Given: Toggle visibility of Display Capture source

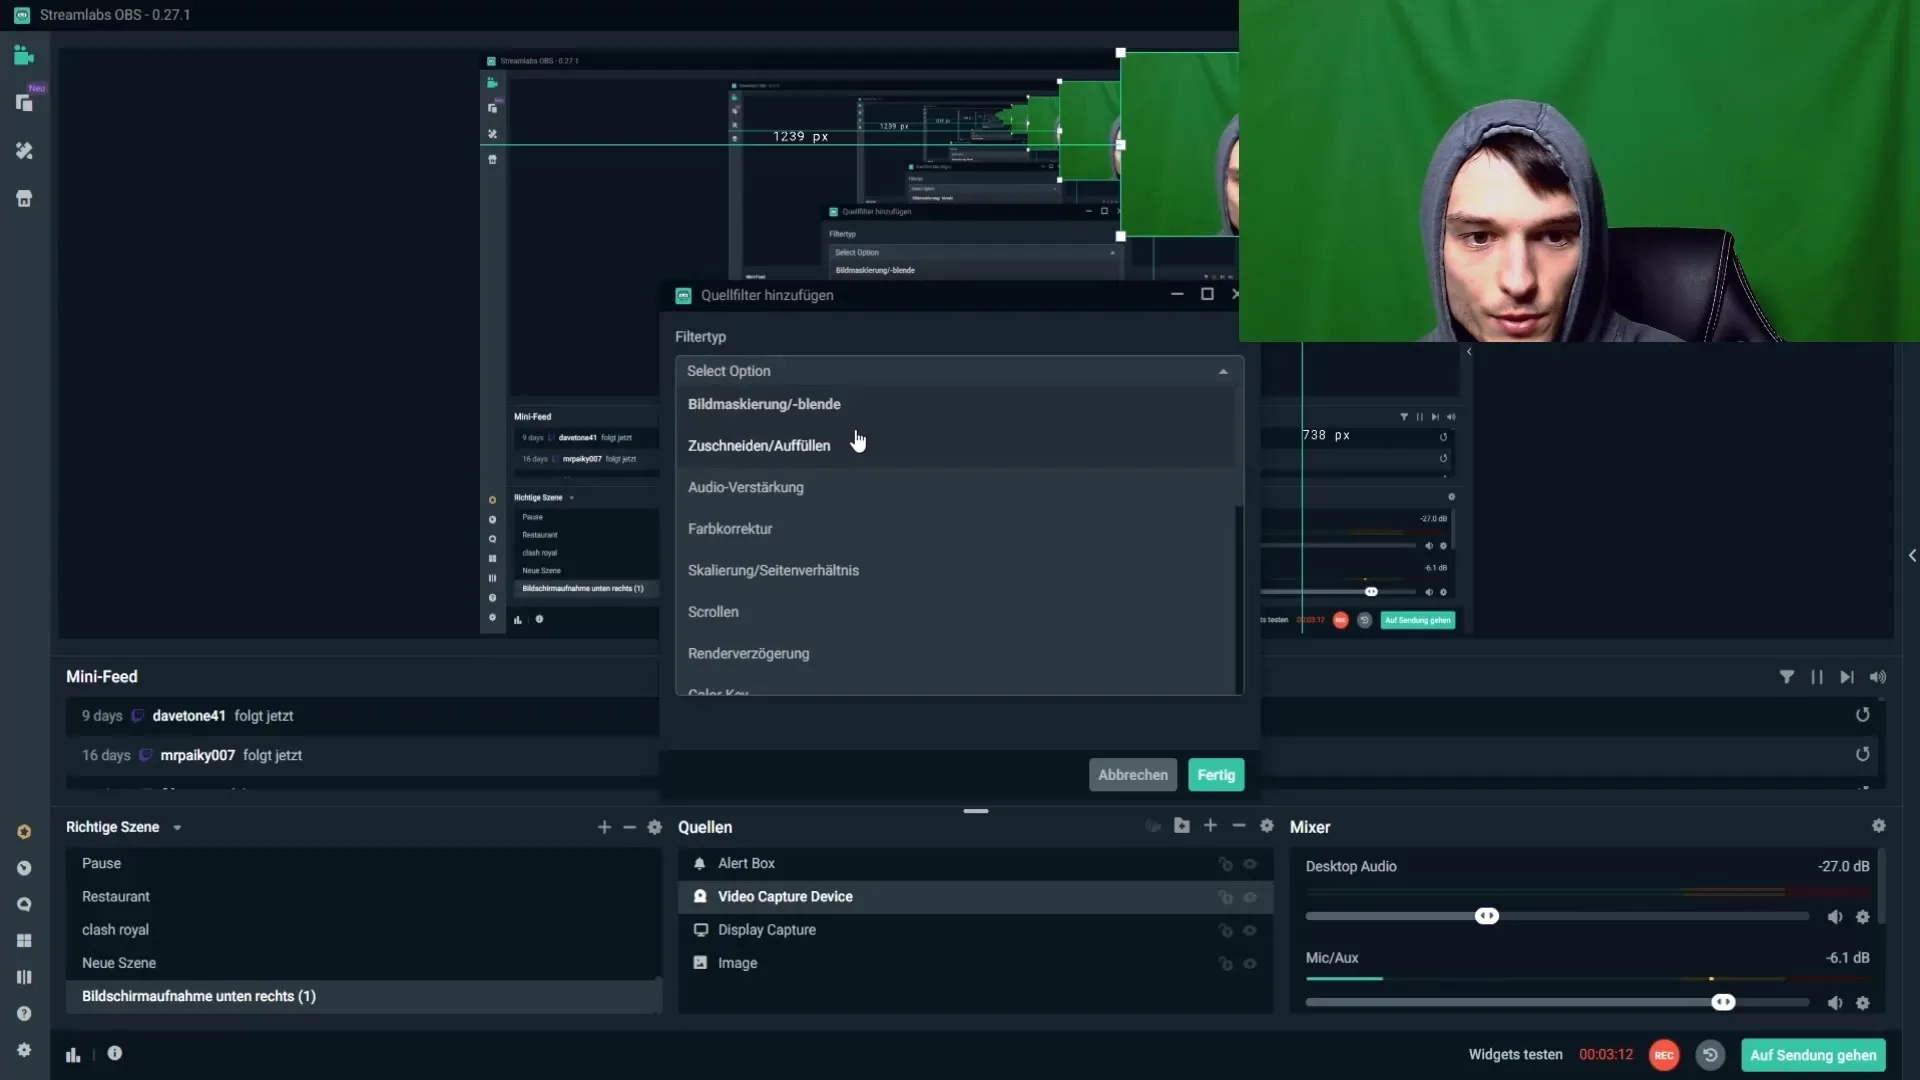Looking at the screenshot, I should [1250, 931].
